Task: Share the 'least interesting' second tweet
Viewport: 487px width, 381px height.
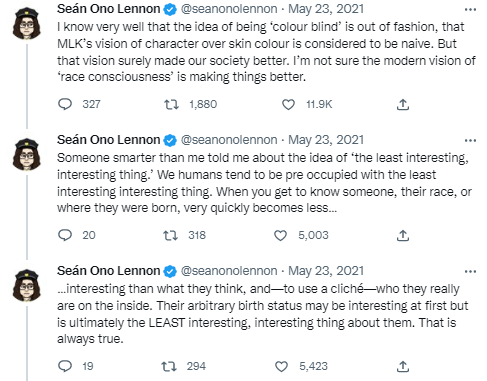Action: [403, 235]
